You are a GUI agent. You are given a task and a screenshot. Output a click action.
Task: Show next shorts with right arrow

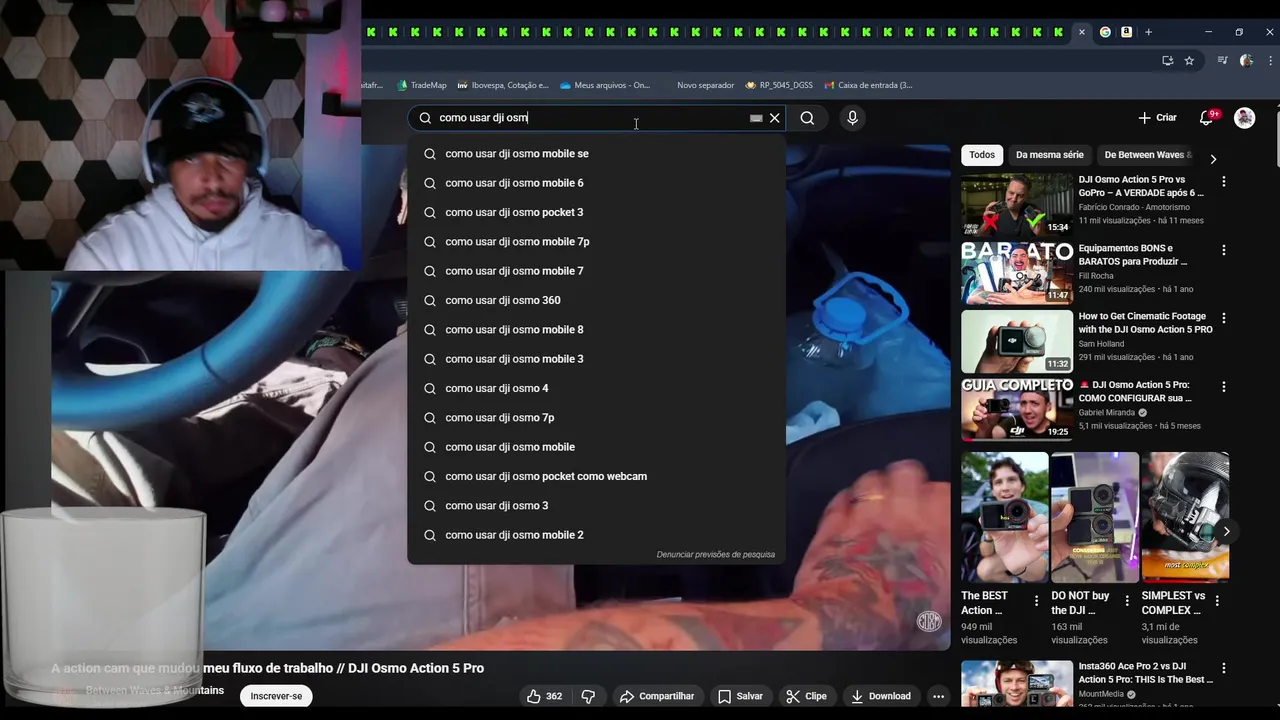point(1226,531)
